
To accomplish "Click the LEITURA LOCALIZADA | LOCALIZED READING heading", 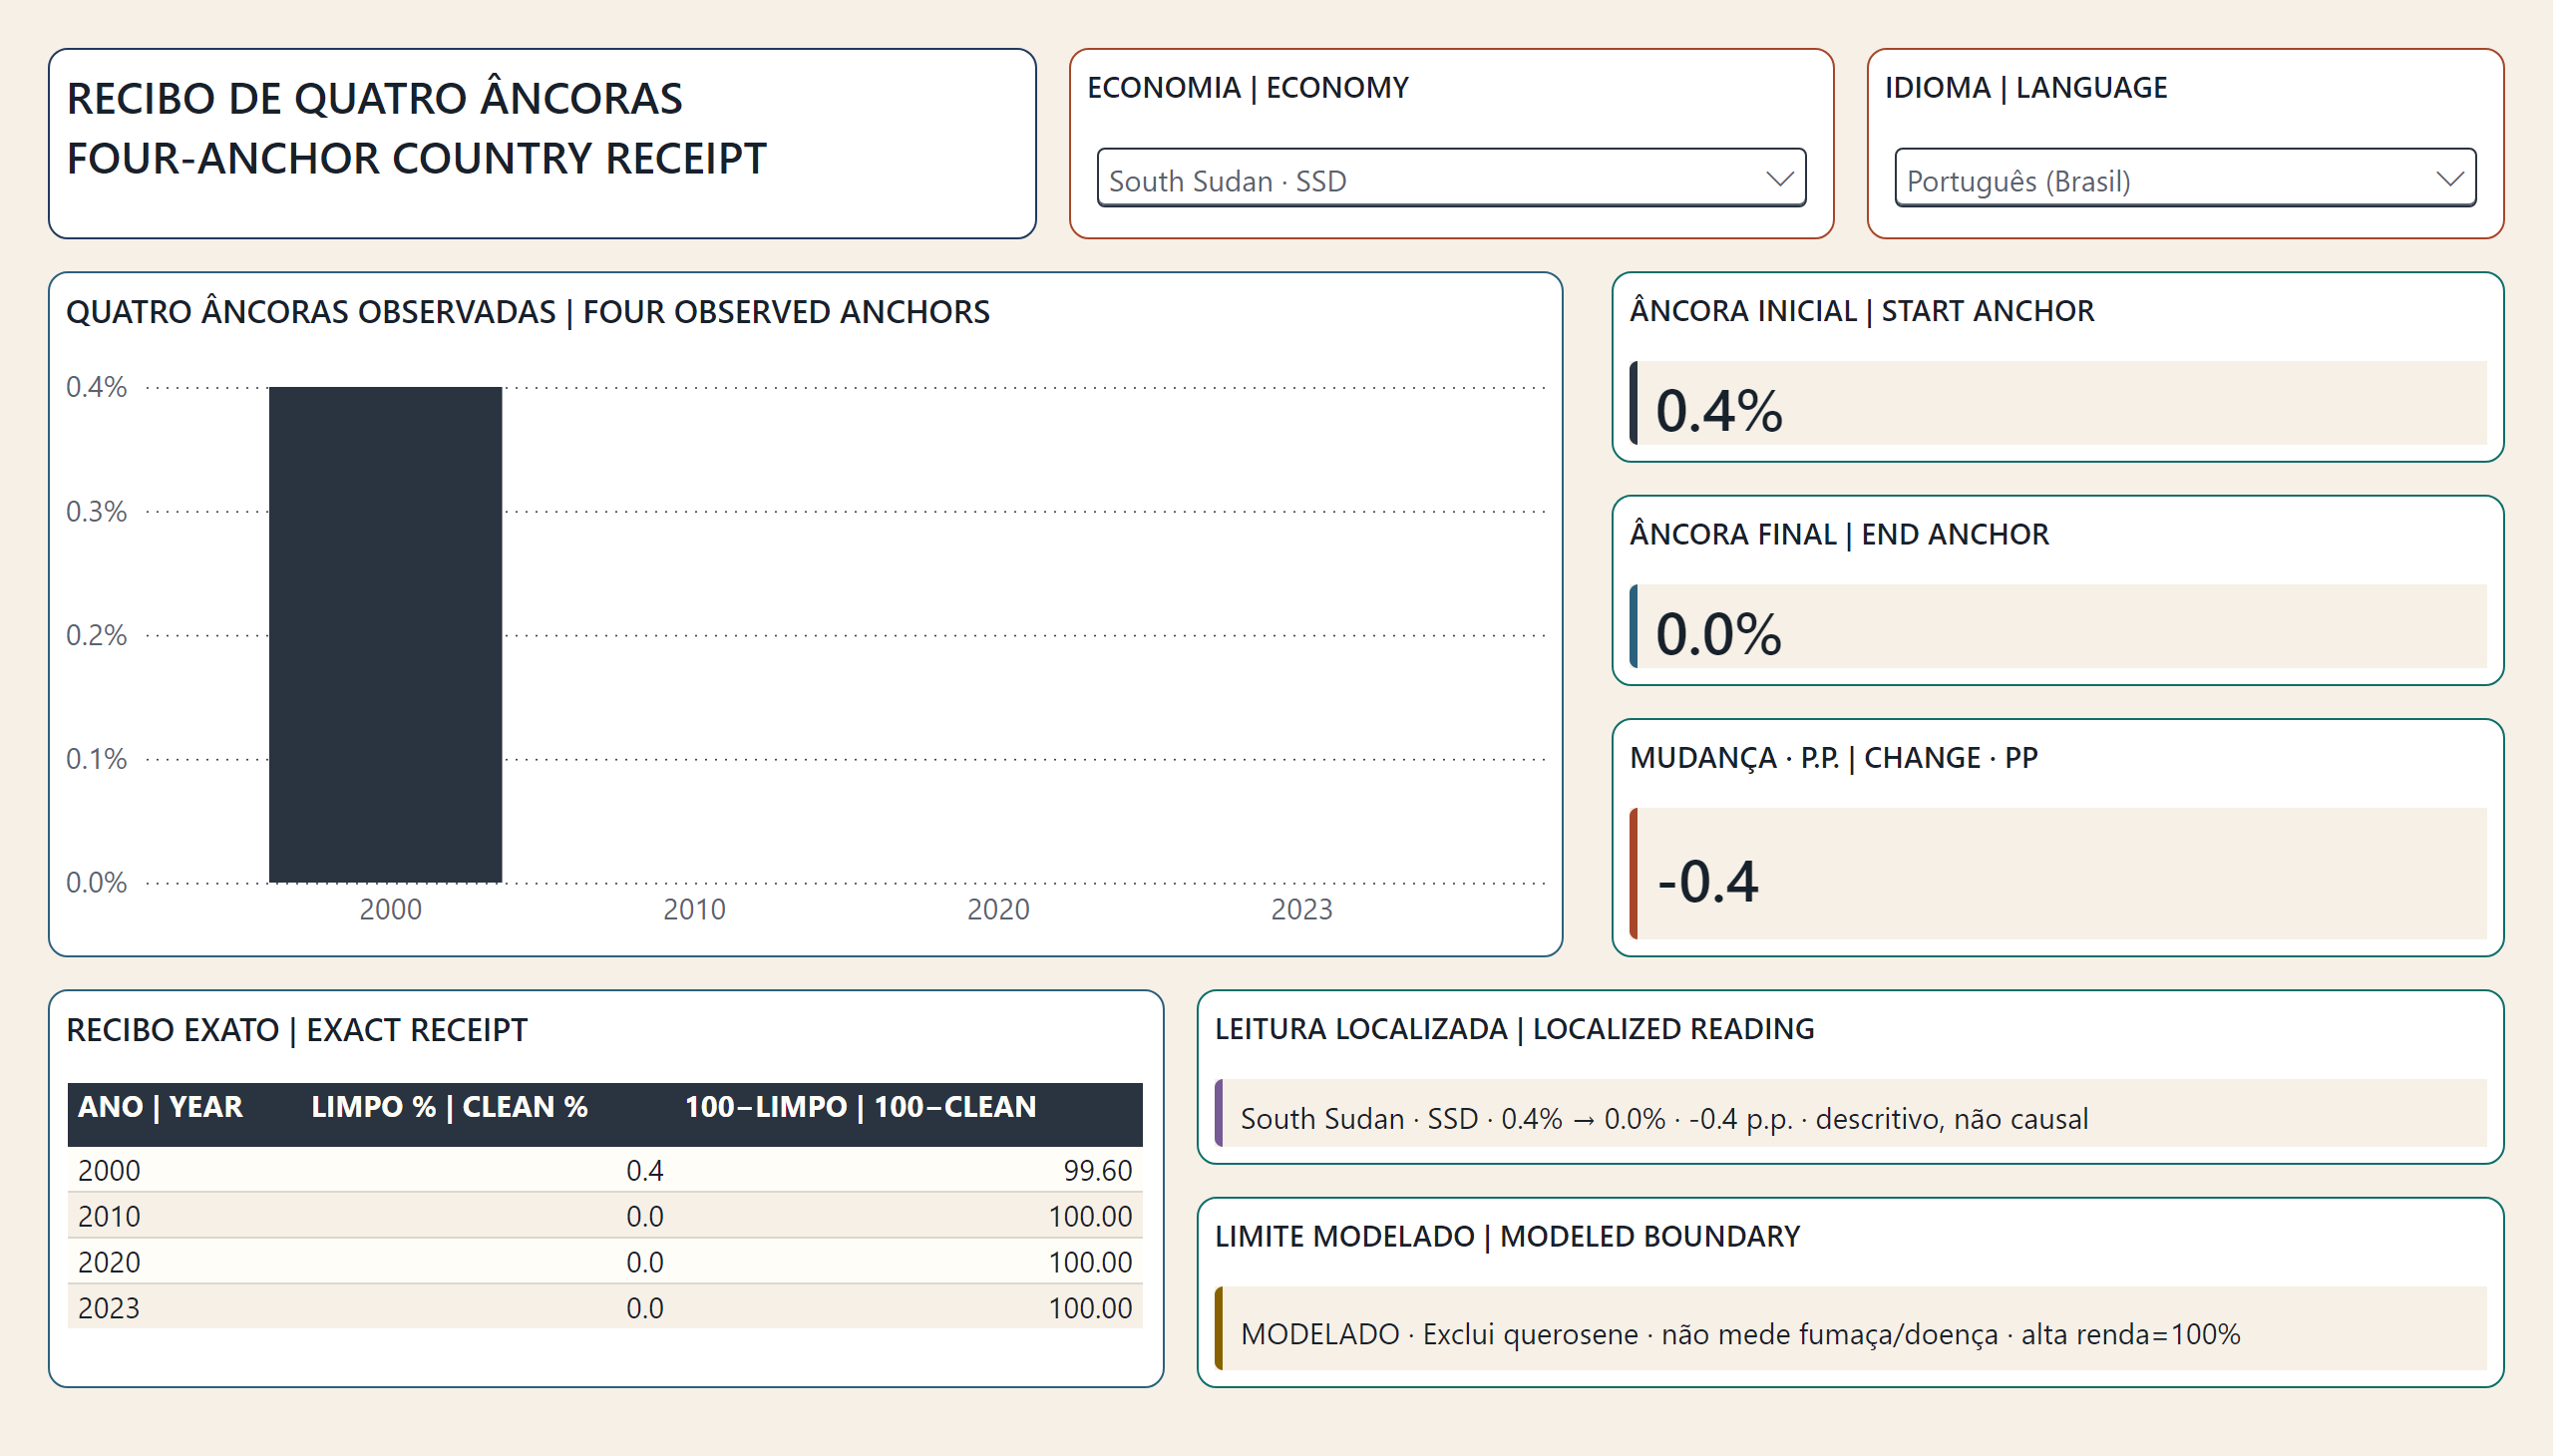I will [x=1514, y=1029].
